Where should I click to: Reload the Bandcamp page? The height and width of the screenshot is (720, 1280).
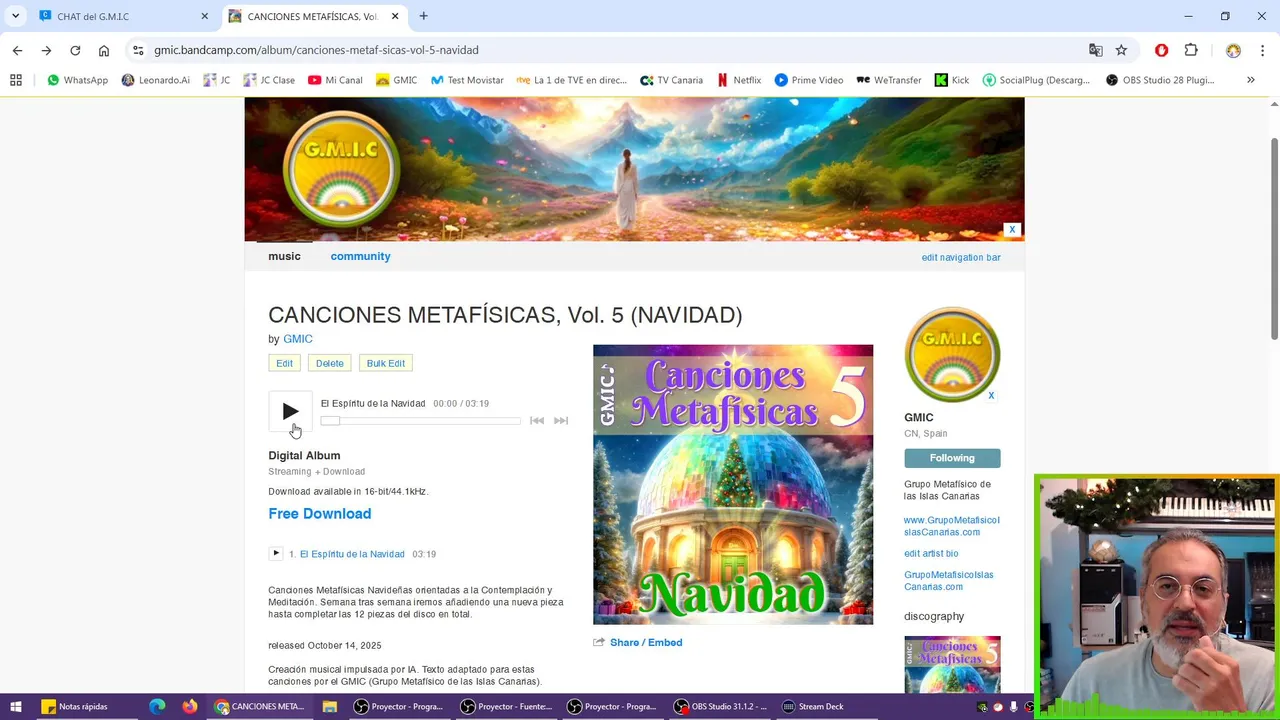[x=75, y=50]
